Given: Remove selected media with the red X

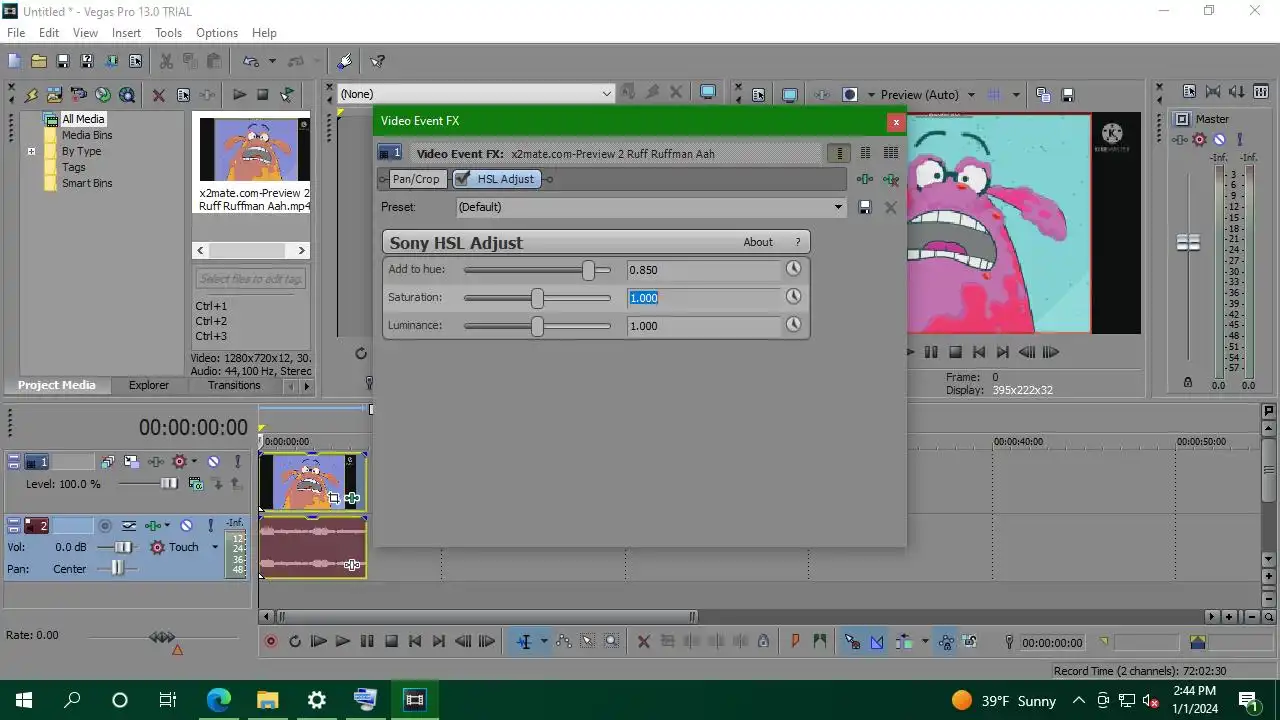Looking at the screenshot, I should (159, 95).
